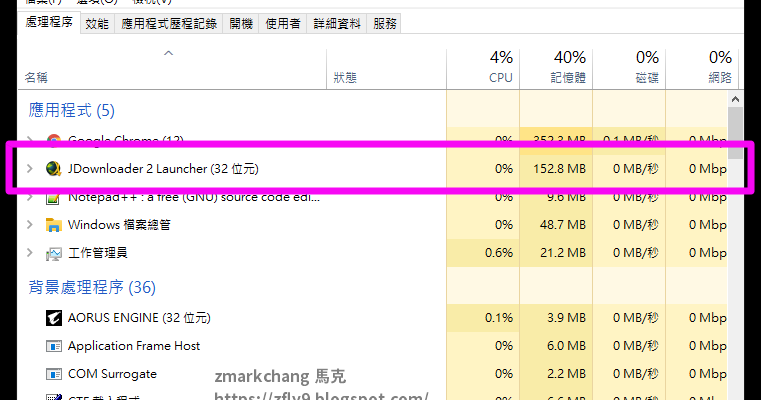Select the Application Frame Host row name

tap(134, 346)
